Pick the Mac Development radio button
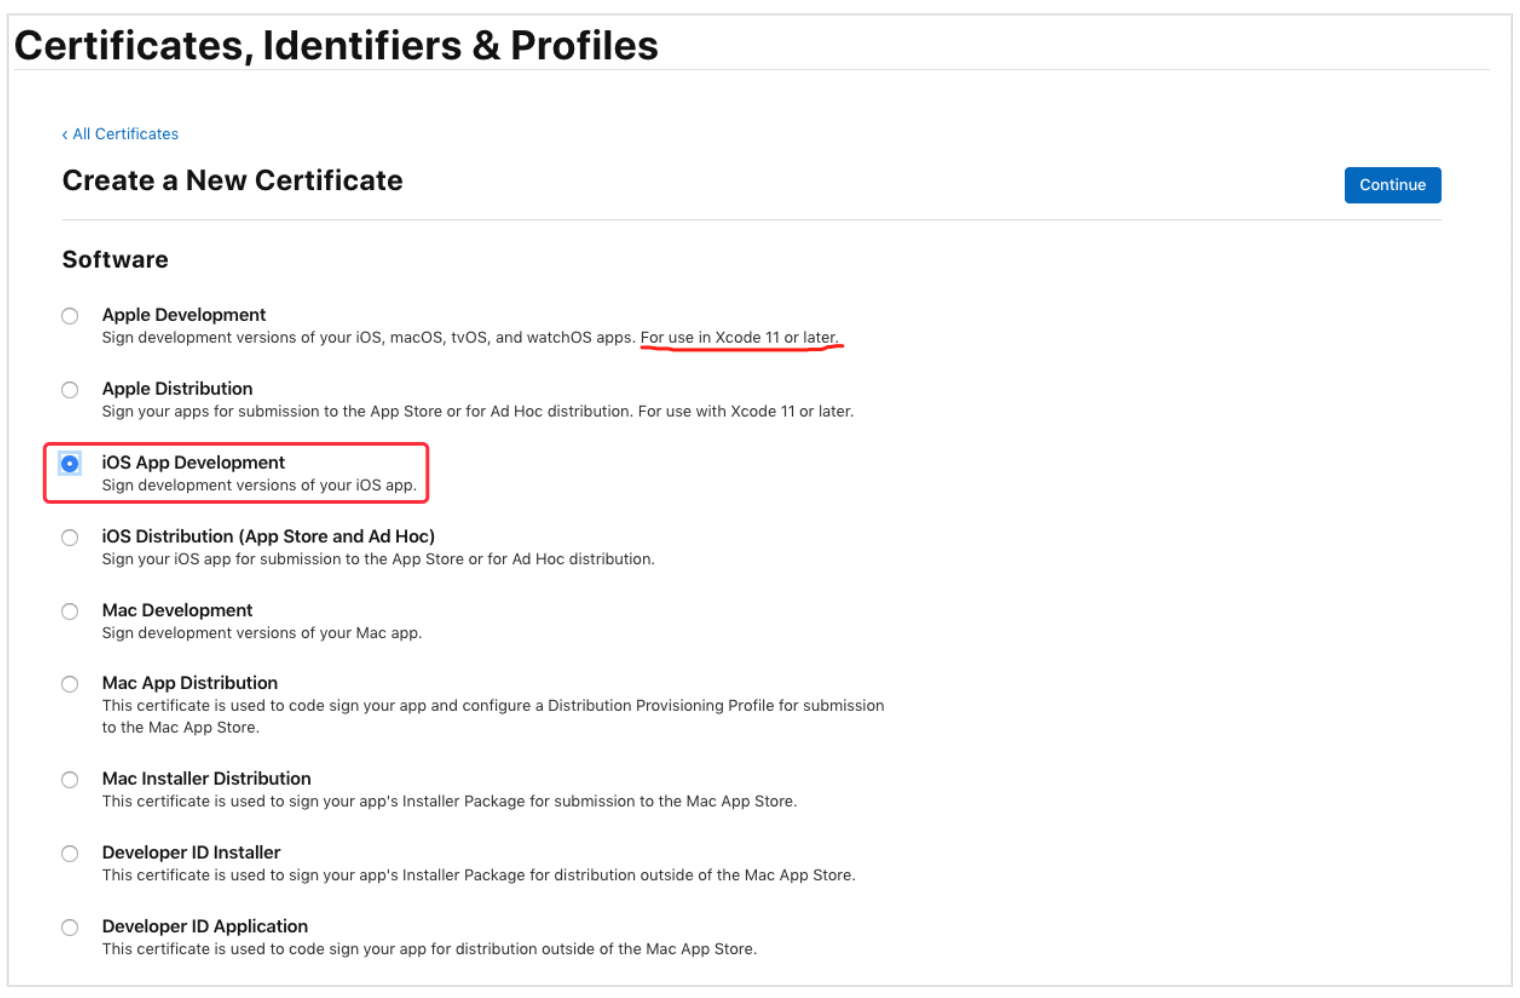The height and width of the screenshot is (998, 1520). [70, 612]
